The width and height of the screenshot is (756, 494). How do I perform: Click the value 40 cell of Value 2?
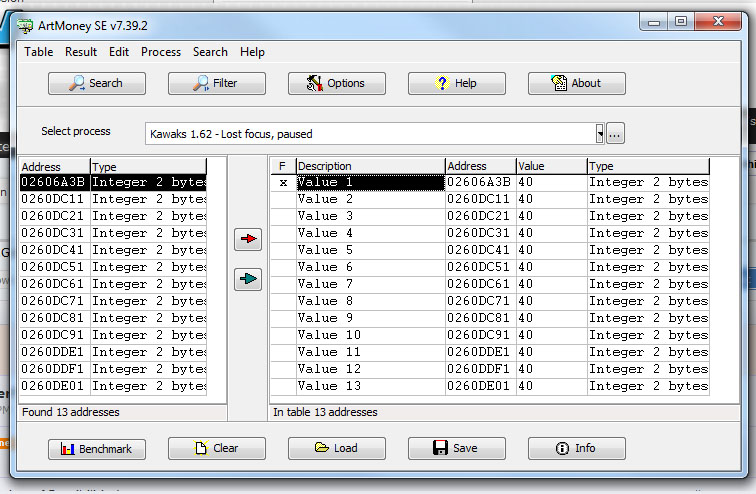point(552,200)
